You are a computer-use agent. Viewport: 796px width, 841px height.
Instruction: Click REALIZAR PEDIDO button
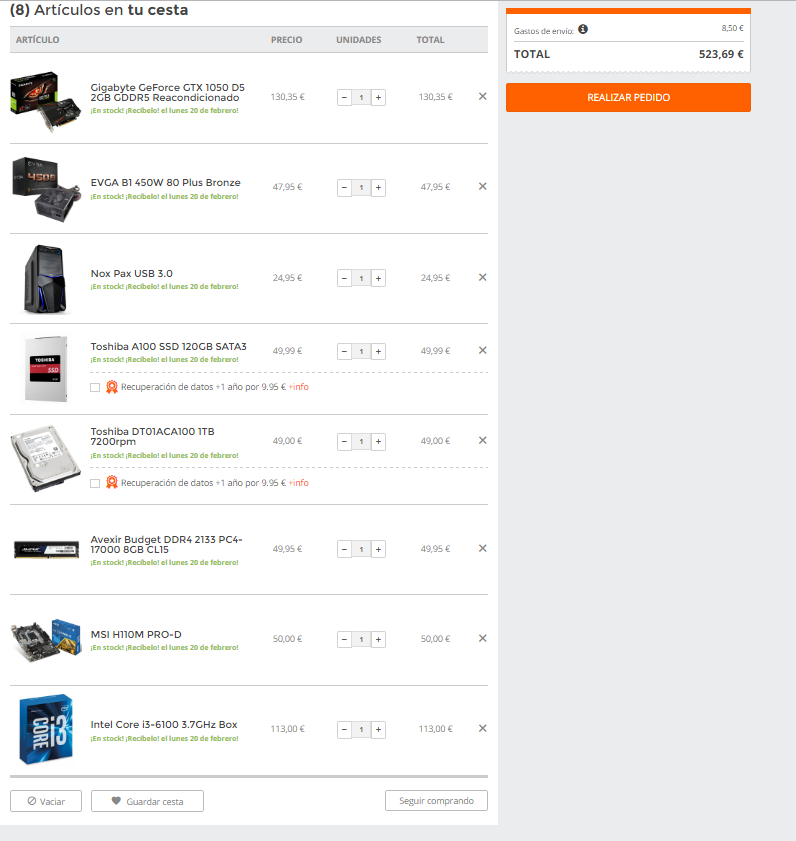[628, 98]
